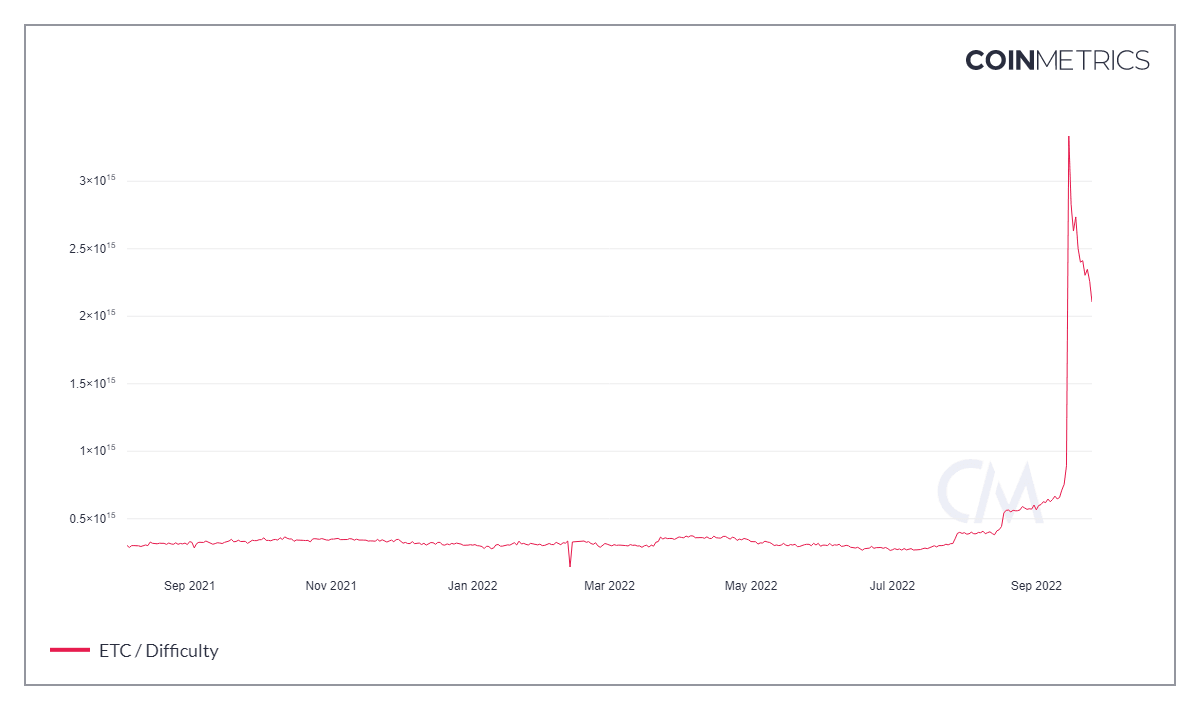This screenshot has width=1200, height=710.
Task: Click the Jul 2022 x-axis label
Action: click(x=891, y=586)
